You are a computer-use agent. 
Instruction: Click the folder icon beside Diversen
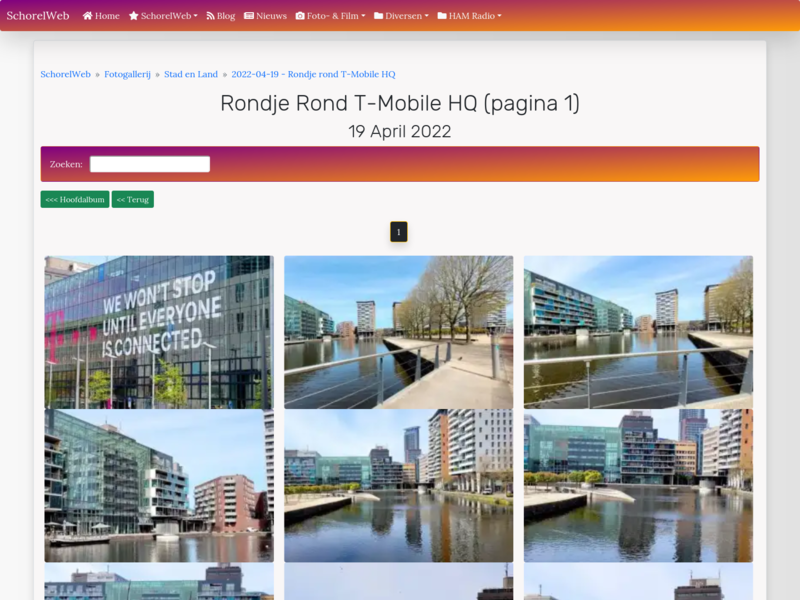379,16
